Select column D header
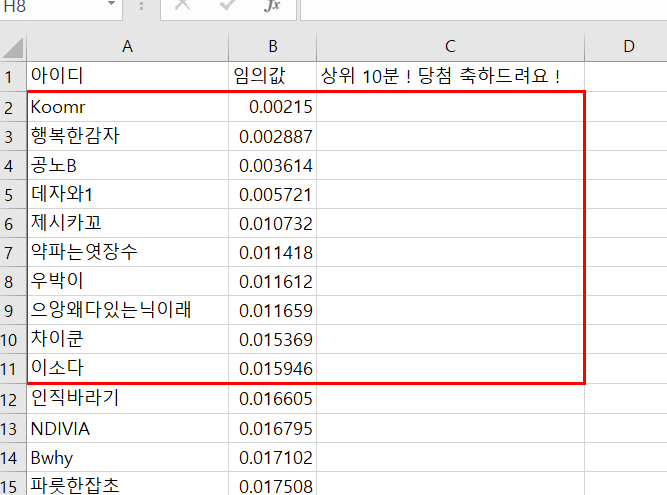 coord(627,46)
